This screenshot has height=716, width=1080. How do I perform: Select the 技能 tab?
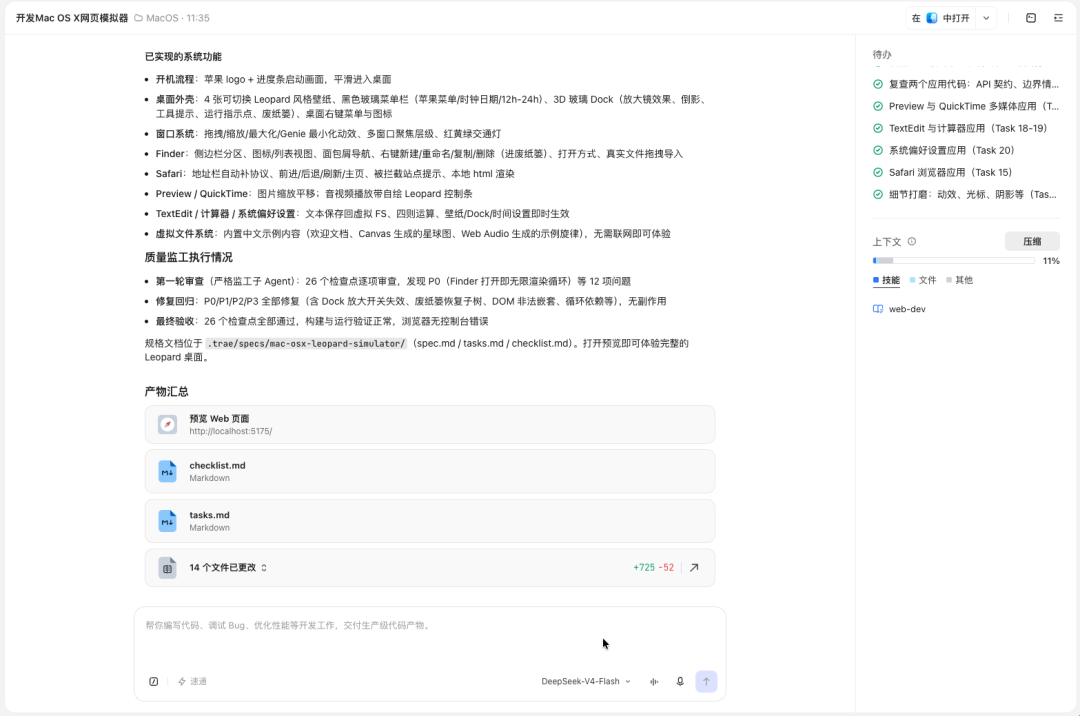click(886, 280)
